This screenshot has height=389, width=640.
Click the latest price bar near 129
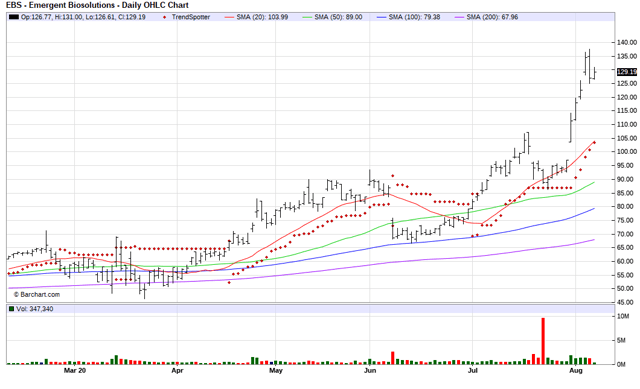[x=594, y=73]
